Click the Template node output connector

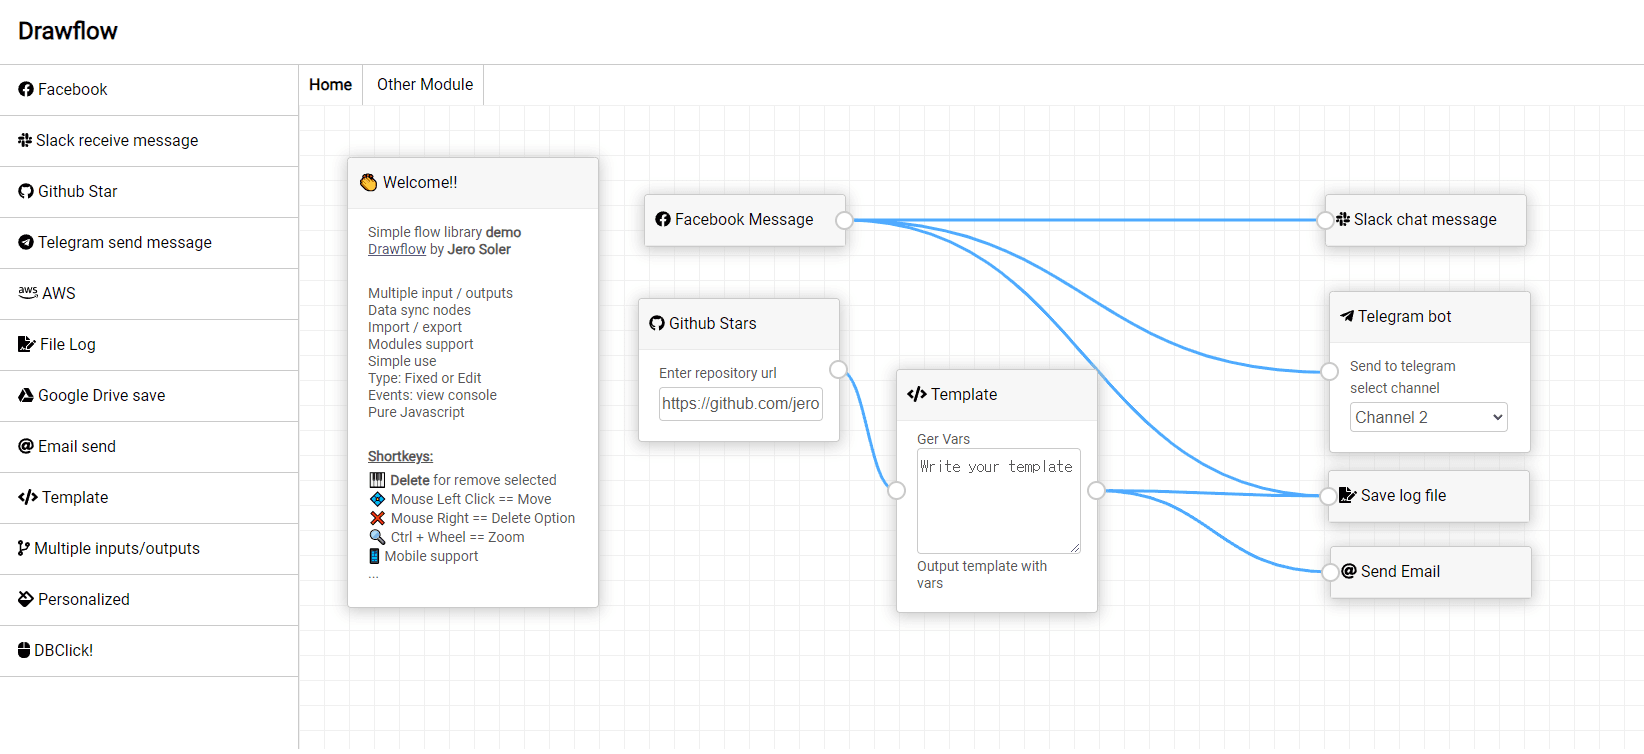pos(1097,490)
